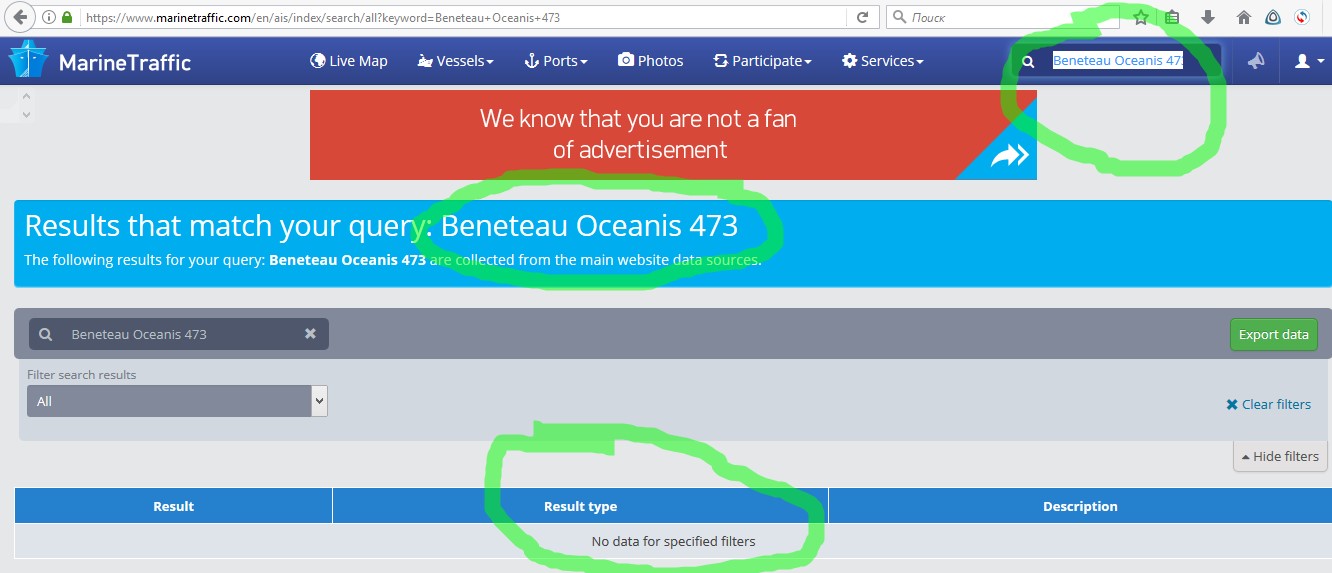Viewport: 1332px width, 573px height.
Task: Click the Filter search results label
Action: [x=82, y=375]
